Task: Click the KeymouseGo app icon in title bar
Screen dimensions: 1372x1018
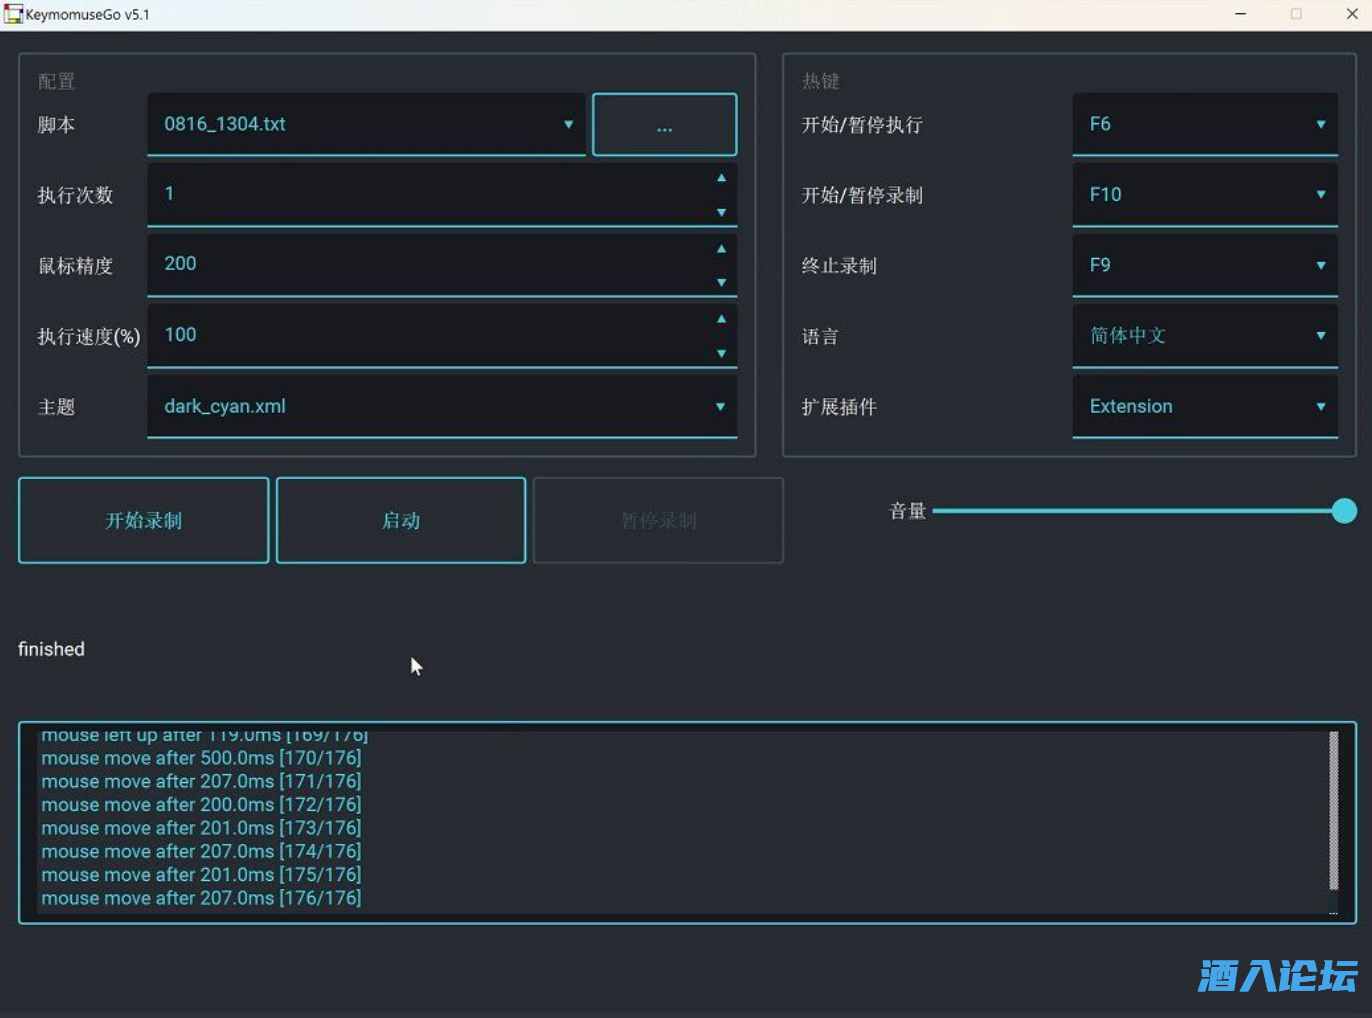Action: point(13,14)
